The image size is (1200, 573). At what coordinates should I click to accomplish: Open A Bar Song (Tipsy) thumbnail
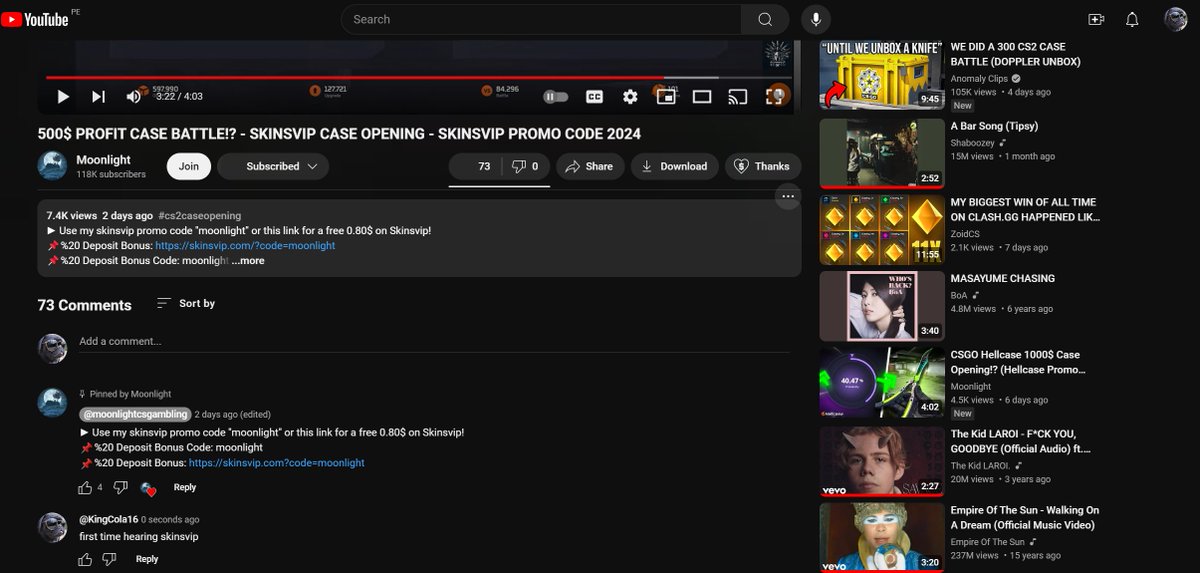[881, 153]
